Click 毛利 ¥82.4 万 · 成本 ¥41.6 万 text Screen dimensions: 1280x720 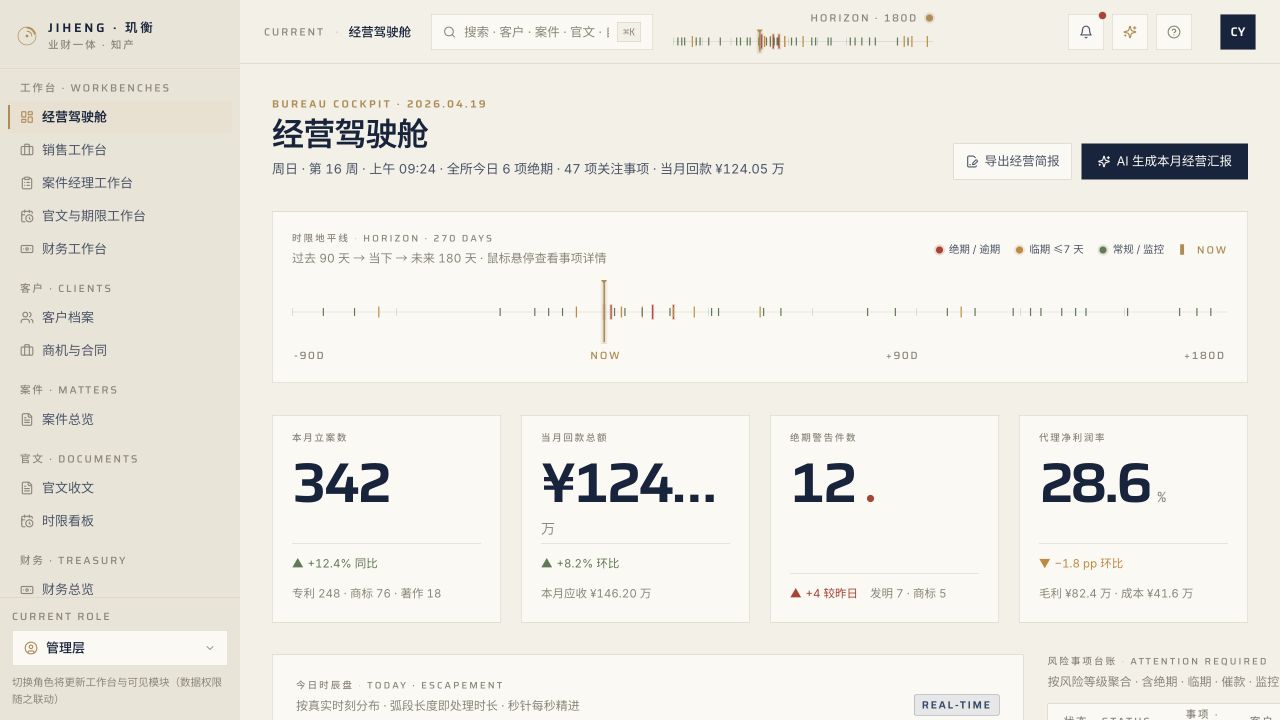click(x=1116, y=594)
